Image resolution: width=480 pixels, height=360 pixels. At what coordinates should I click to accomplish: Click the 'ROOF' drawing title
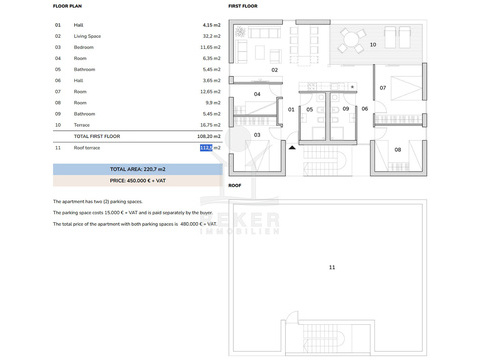[235, 185]
